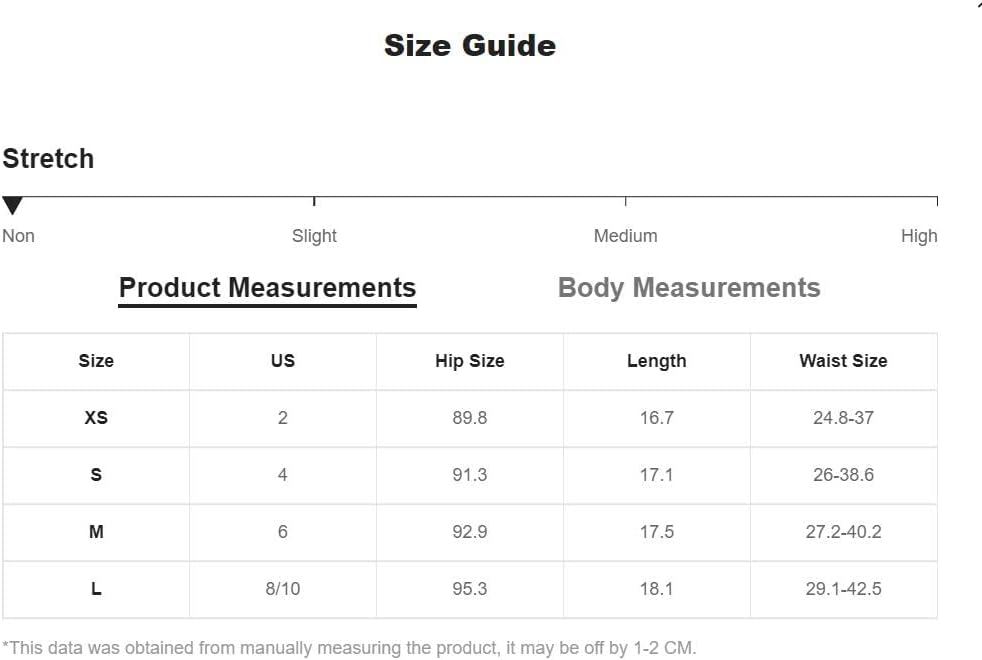The image size is (982, 660).
Task: Select the Product Measurements tab
Action: pos(267,288)
